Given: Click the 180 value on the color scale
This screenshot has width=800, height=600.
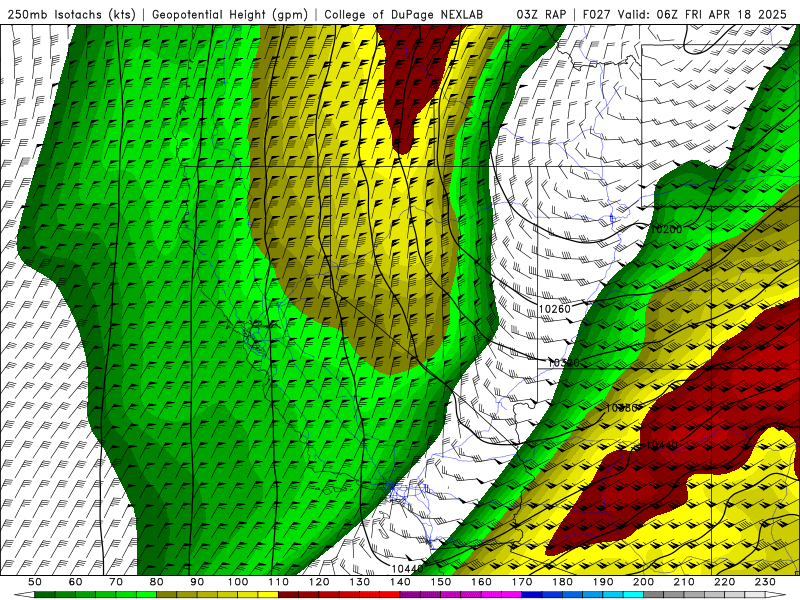Looking at the screenshot, I should pyautogui.click(x=562, y=582).
